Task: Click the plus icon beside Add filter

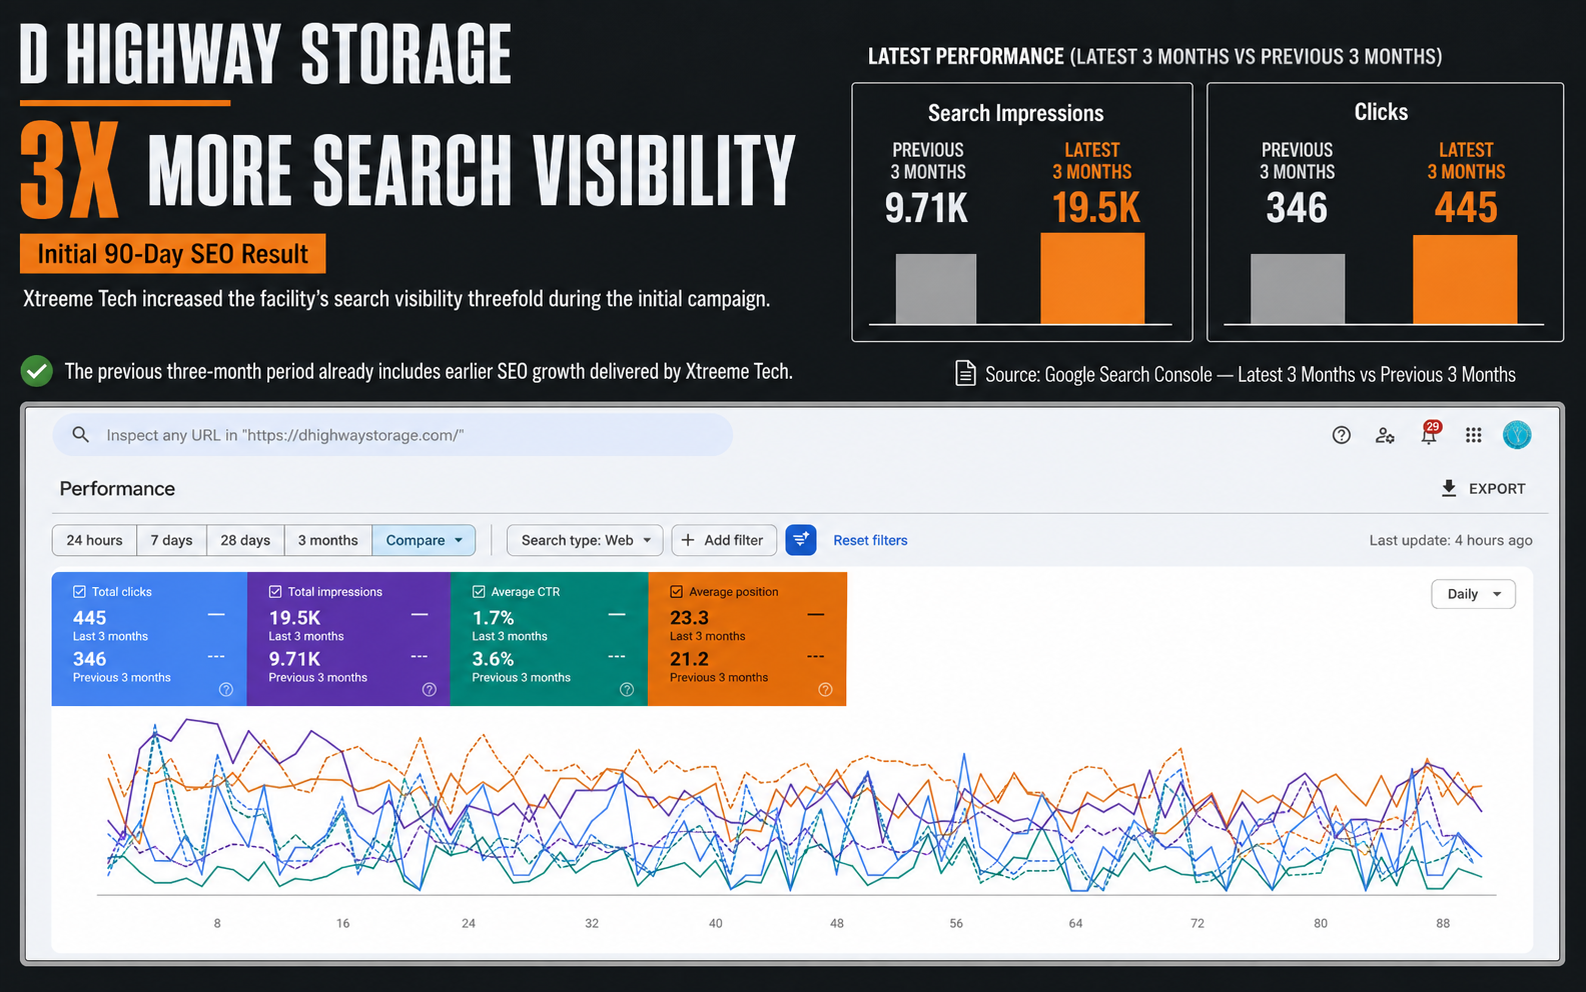Action: point(688,540)
